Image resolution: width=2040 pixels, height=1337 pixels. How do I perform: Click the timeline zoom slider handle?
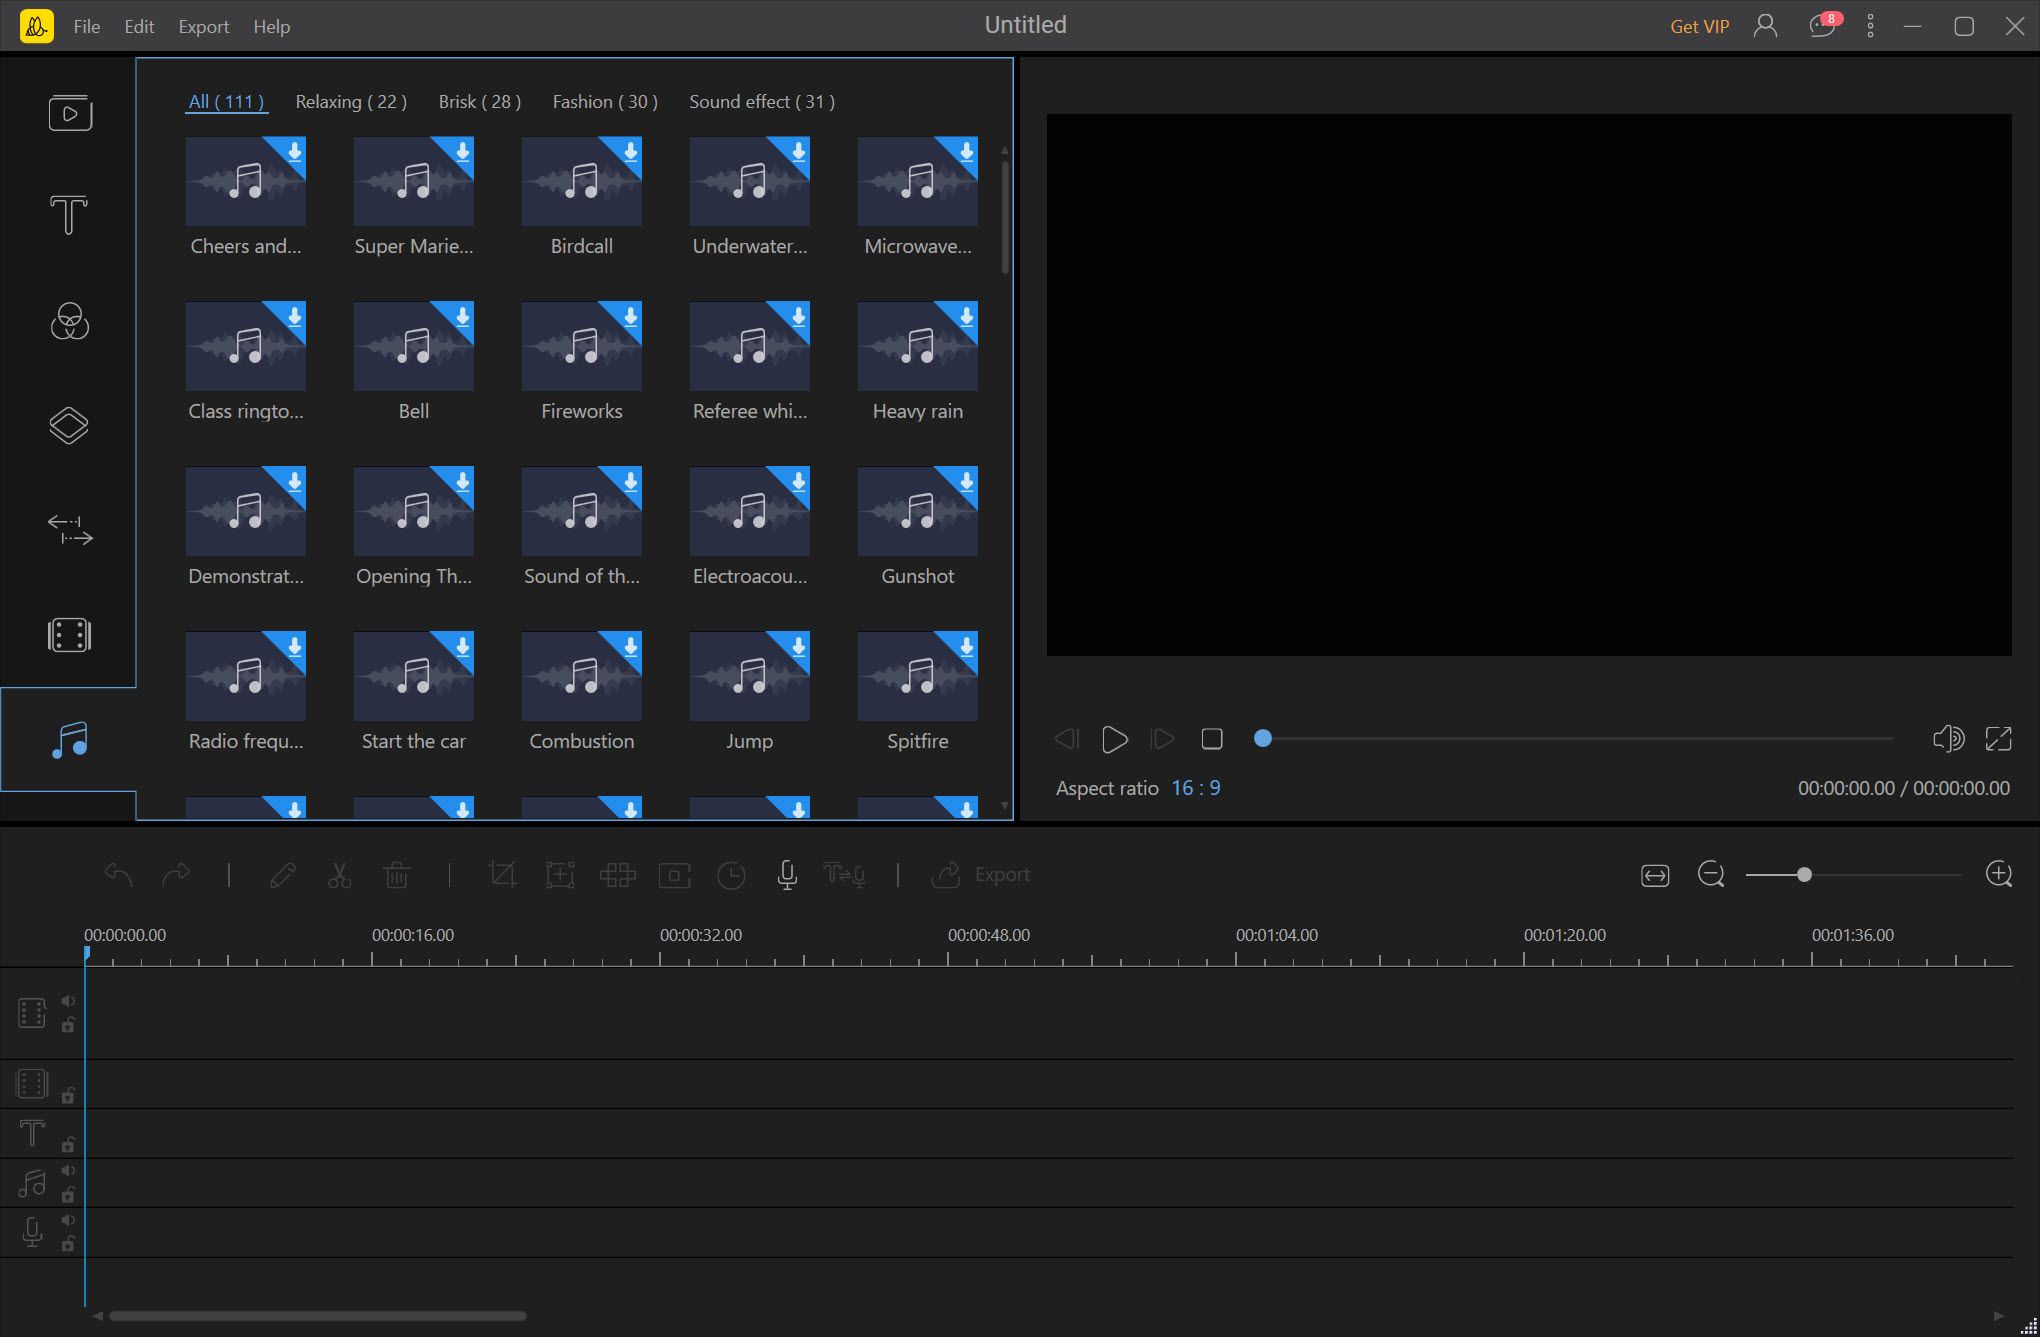pyautogui.click(x=1804, y=875)
